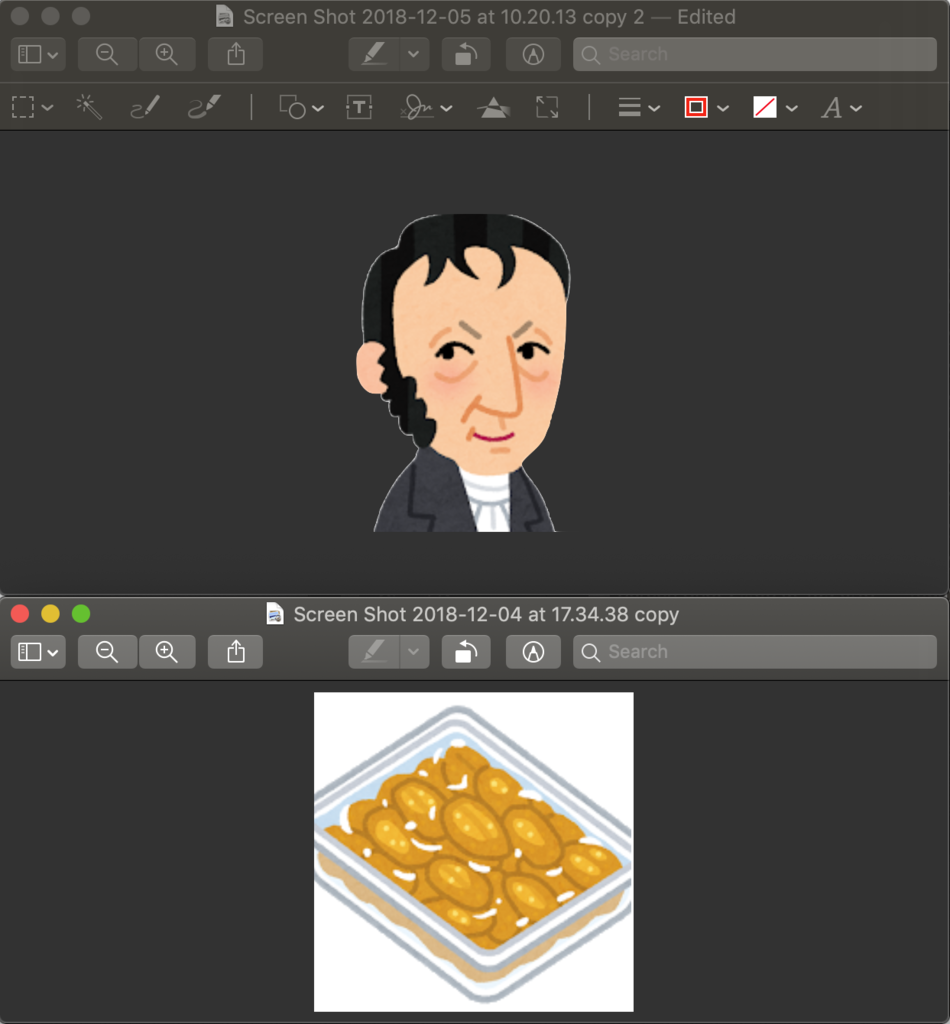Click Search field in the top window
The image size is (950, 1024).
pyautogui.click(x=755, y=54)
